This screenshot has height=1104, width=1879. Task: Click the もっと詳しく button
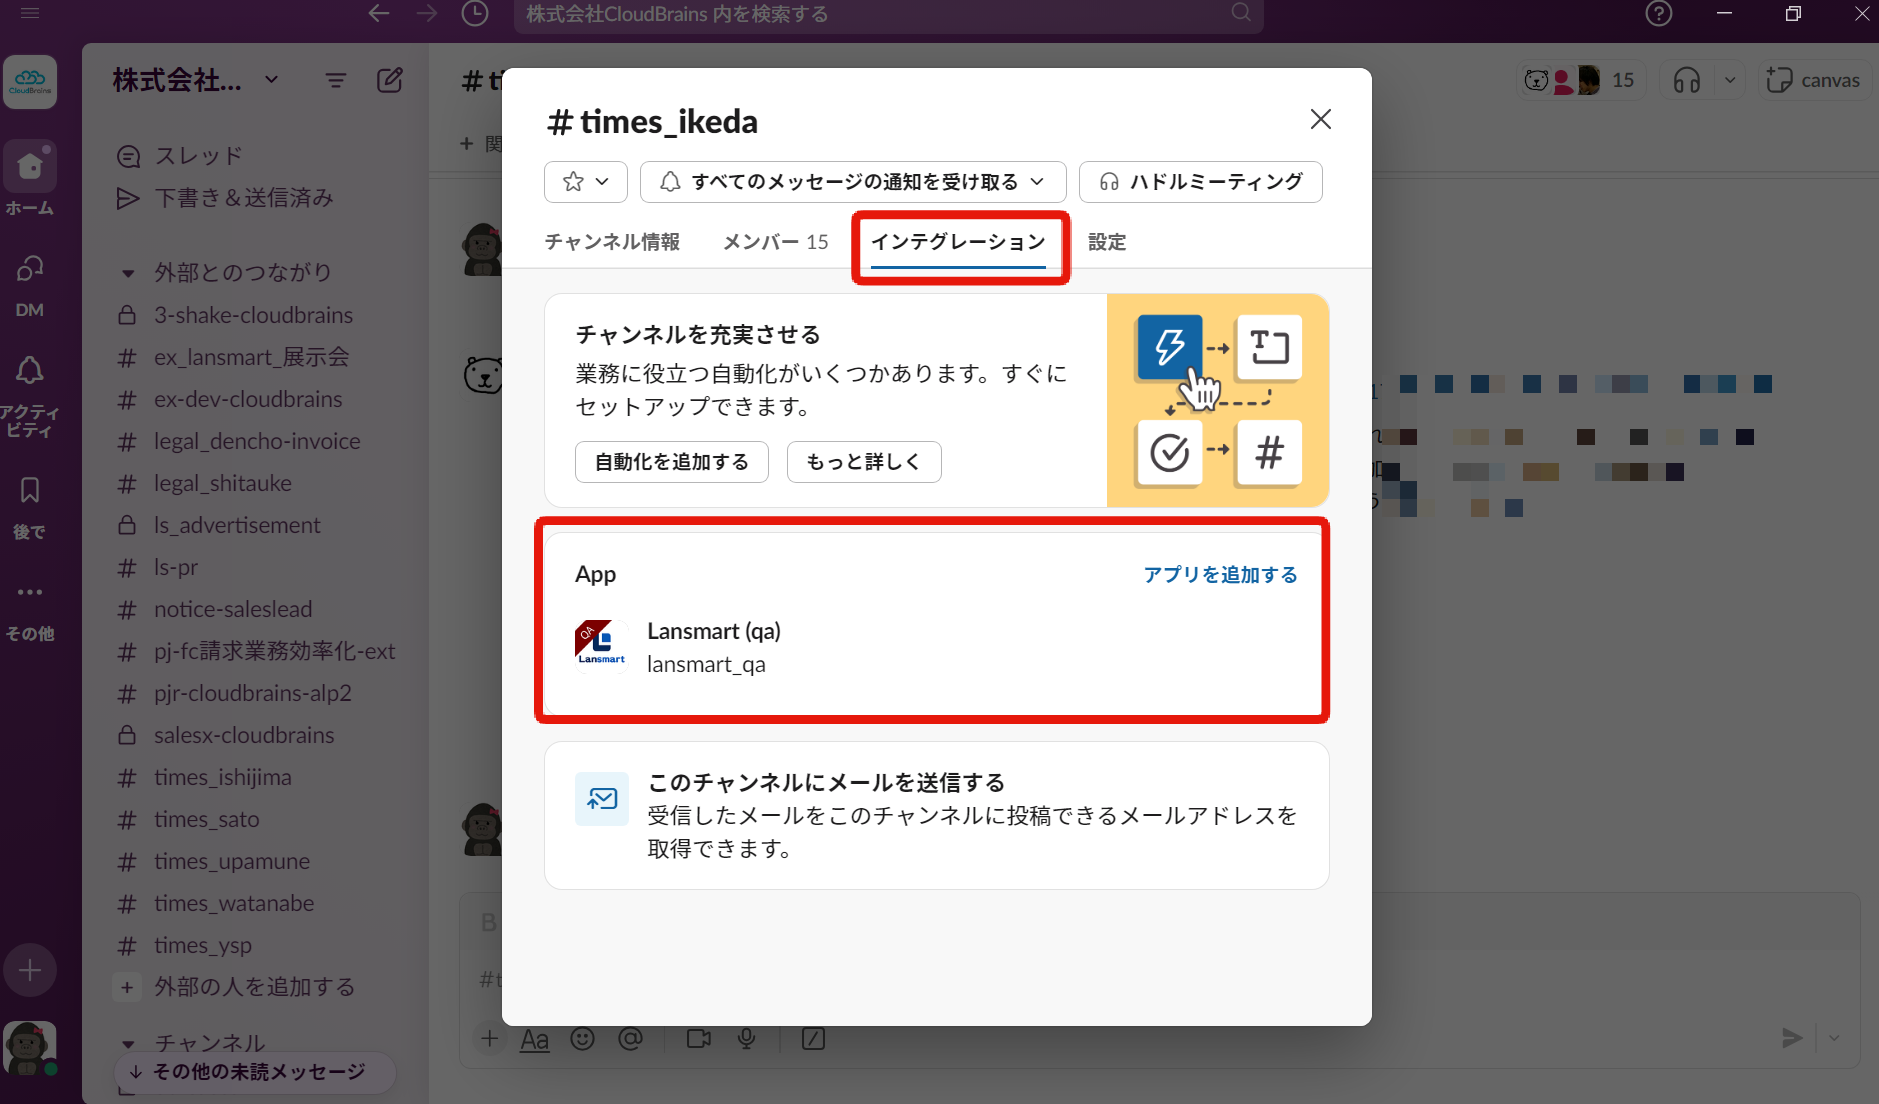[864, 462]
